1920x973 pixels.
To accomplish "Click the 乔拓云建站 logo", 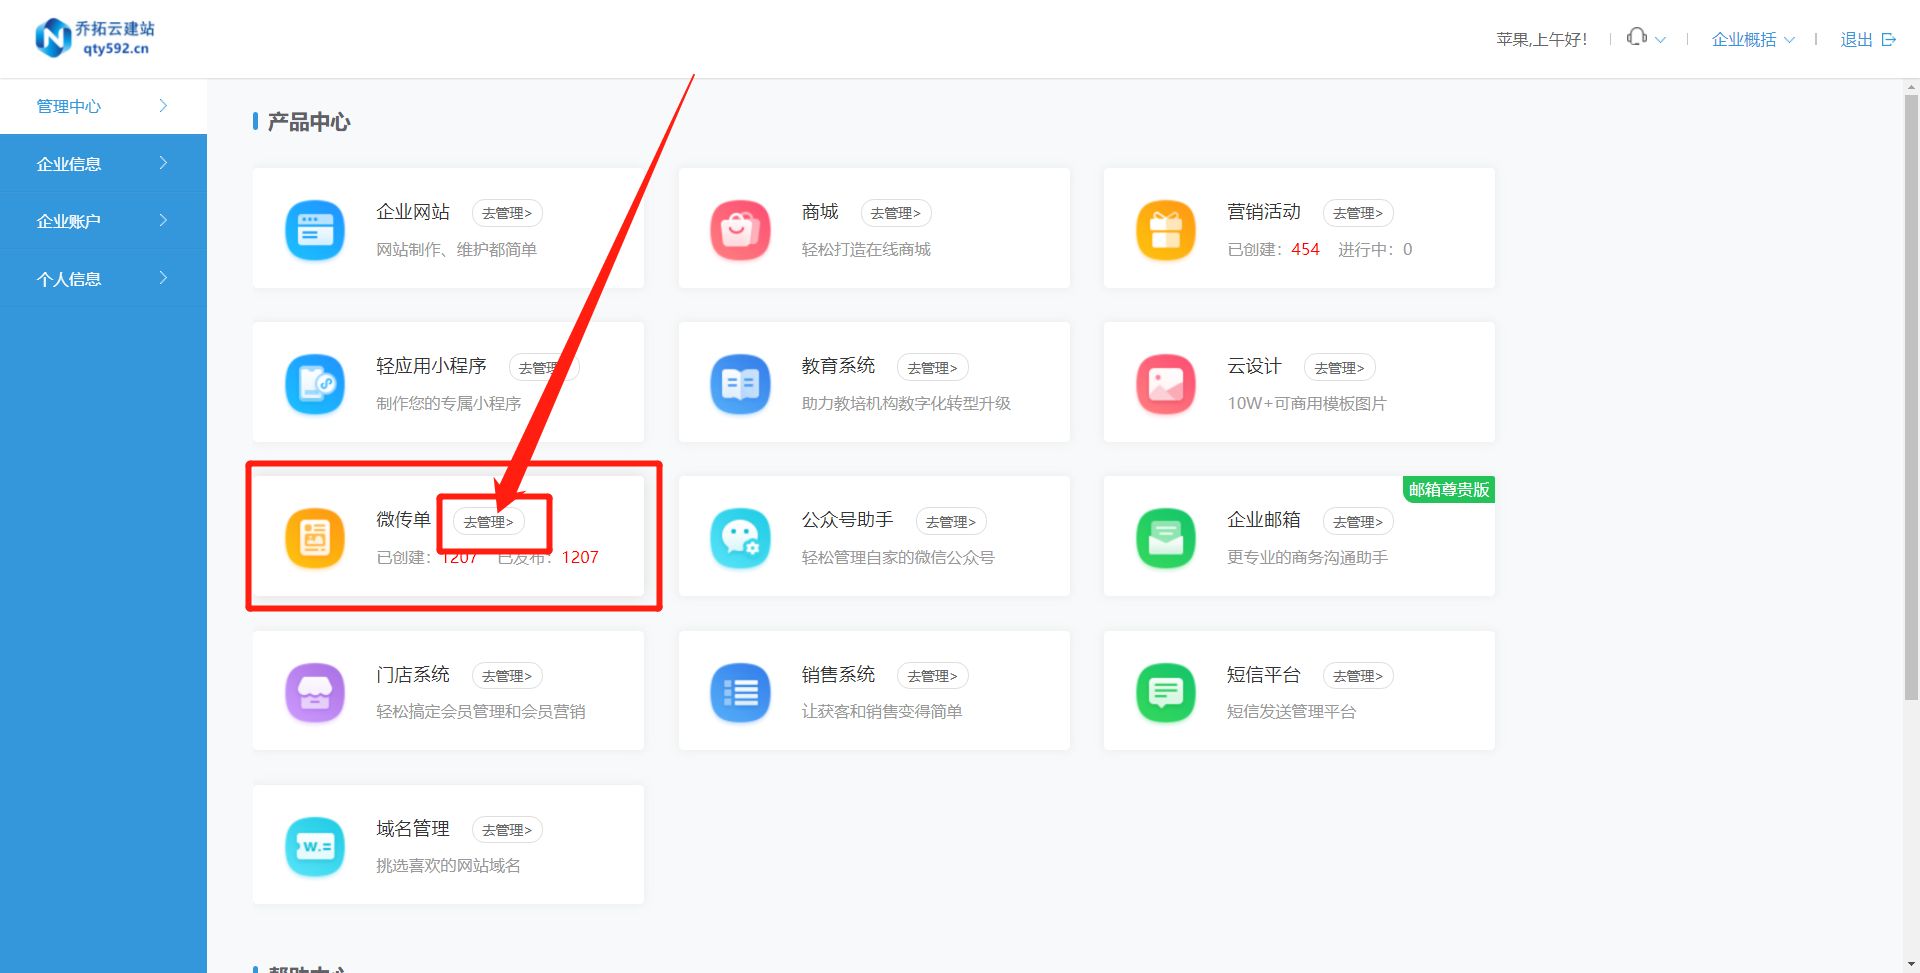I will pyautogui.click(x=95, y=37).
